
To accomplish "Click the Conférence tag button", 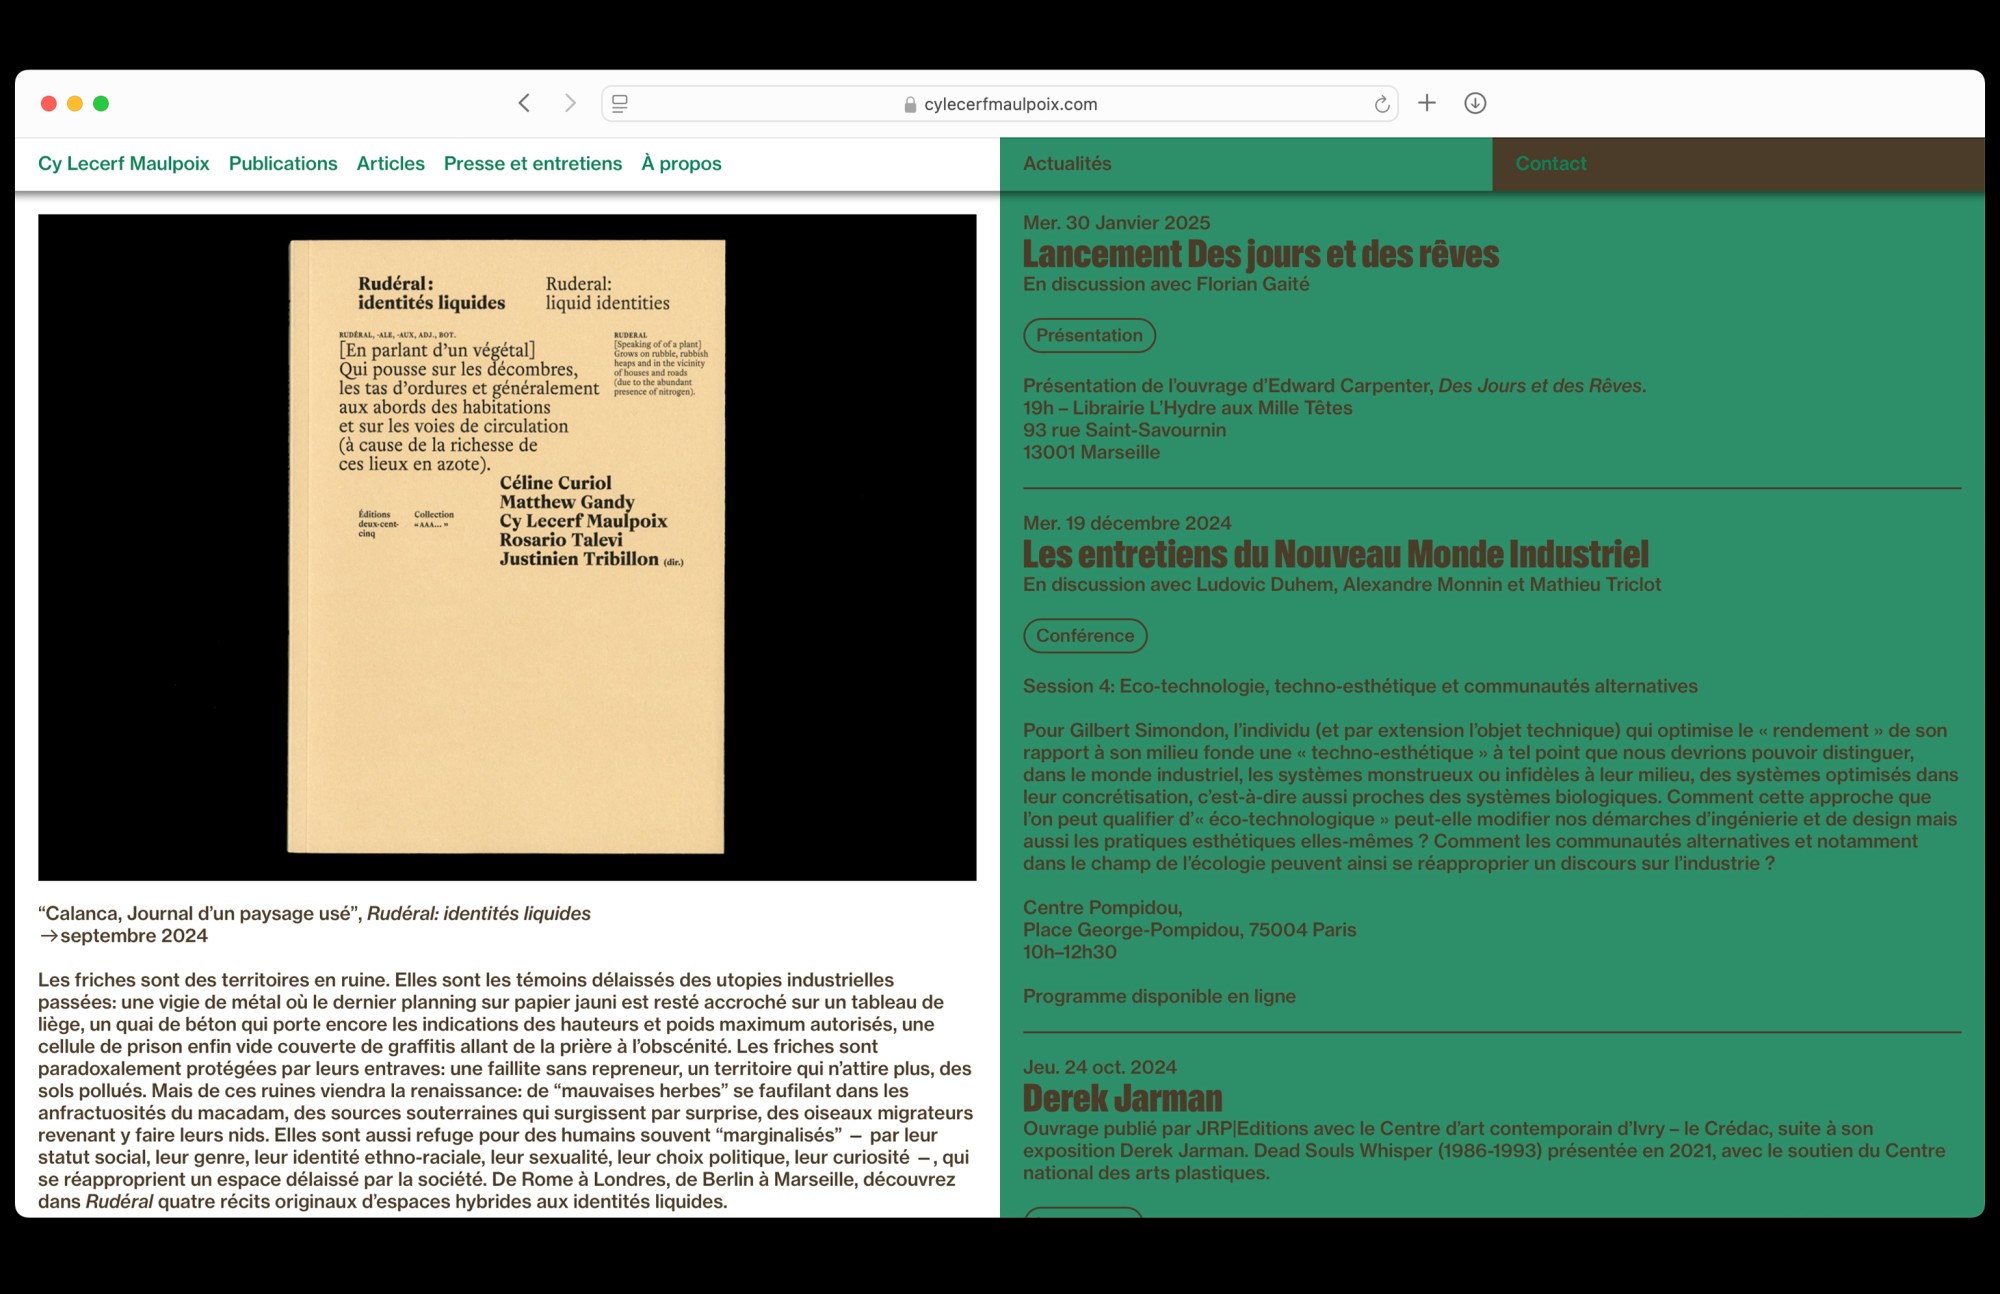I will coord(1085,636).
